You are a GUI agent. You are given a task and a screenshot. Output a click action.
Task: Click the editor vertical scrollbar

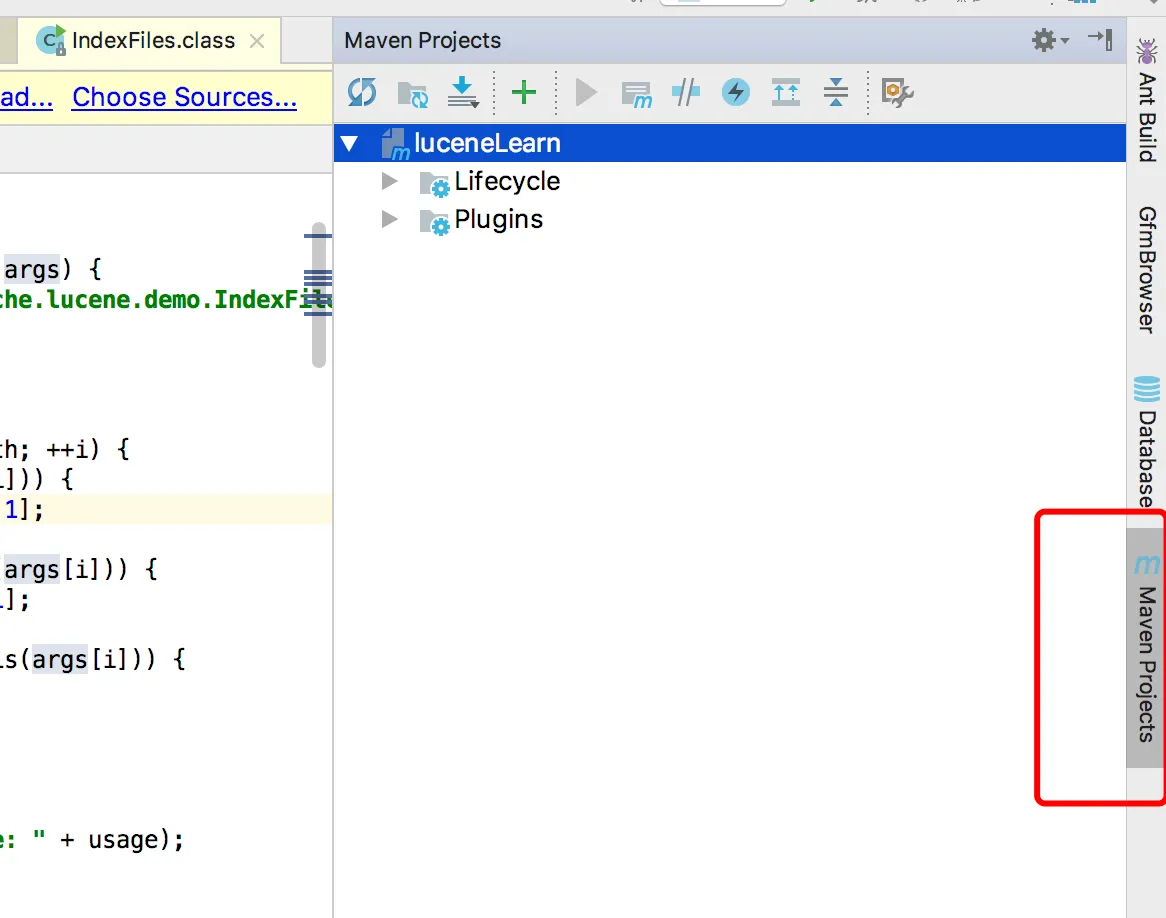pos(319,295)
